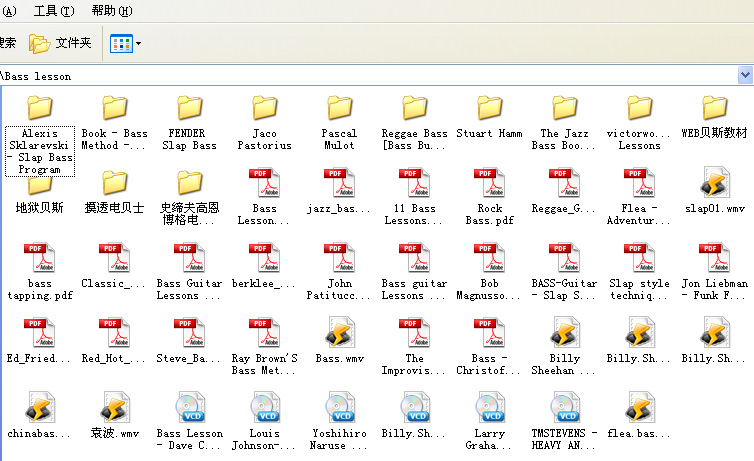Open the 帮助(H) menu
Screen dimensions: 754x461
click(112, 11)
